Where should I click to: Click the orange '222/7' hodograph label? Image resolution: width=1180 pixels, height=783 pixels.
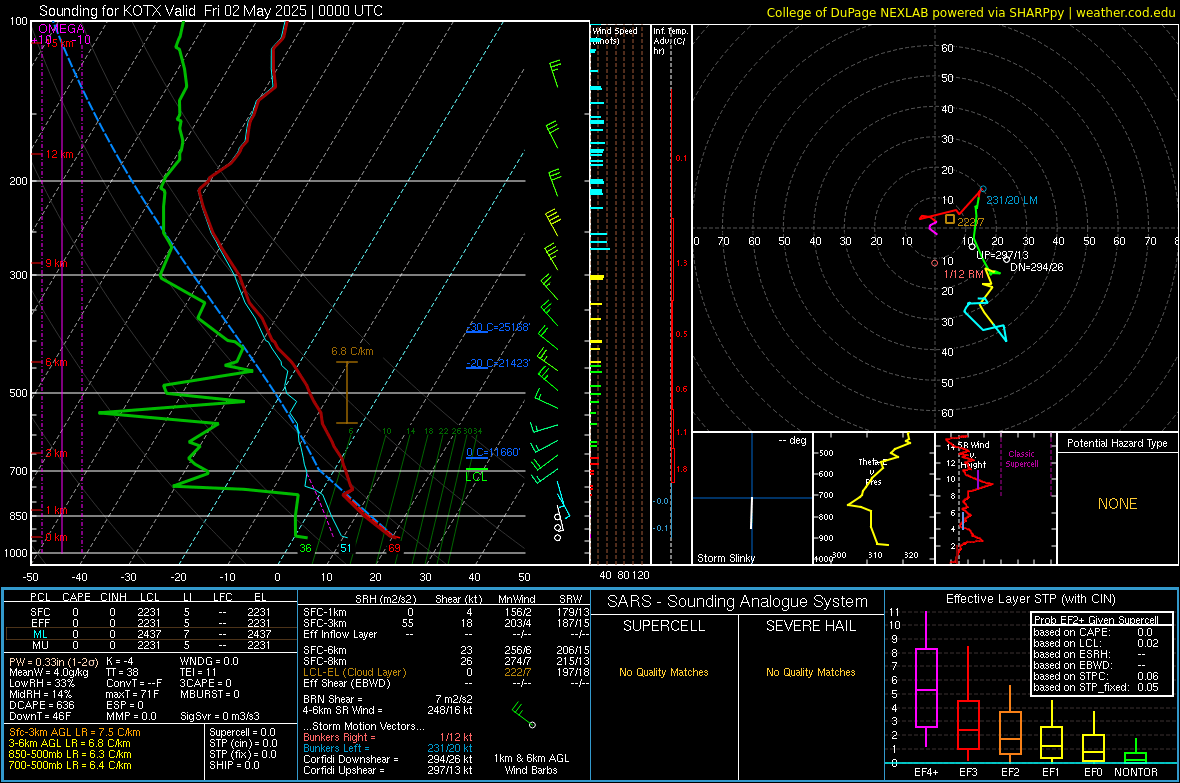pyautogui.click(x=971, y=222)
